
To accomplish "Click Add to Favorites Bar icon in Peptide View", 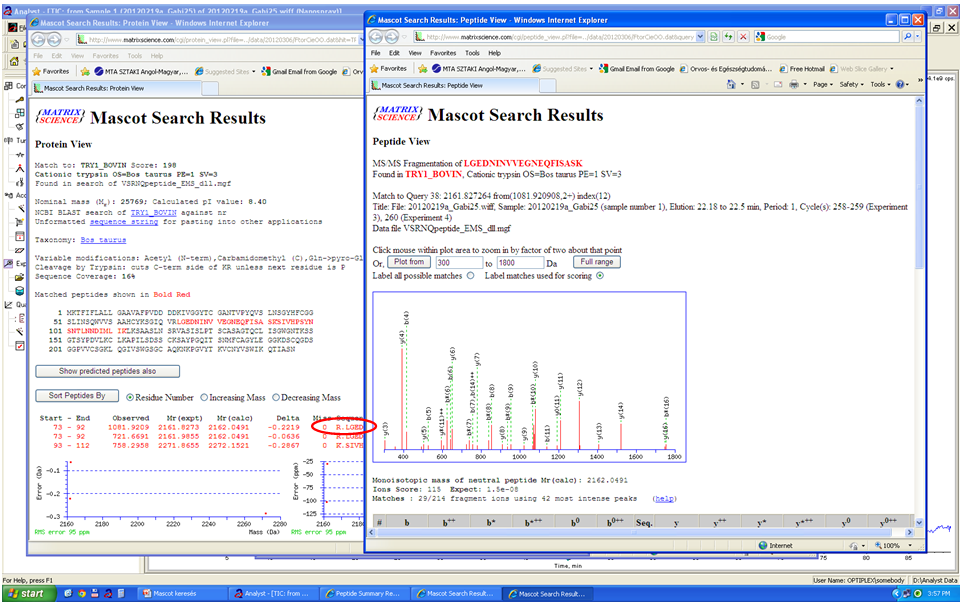I will tap(422, 69).
